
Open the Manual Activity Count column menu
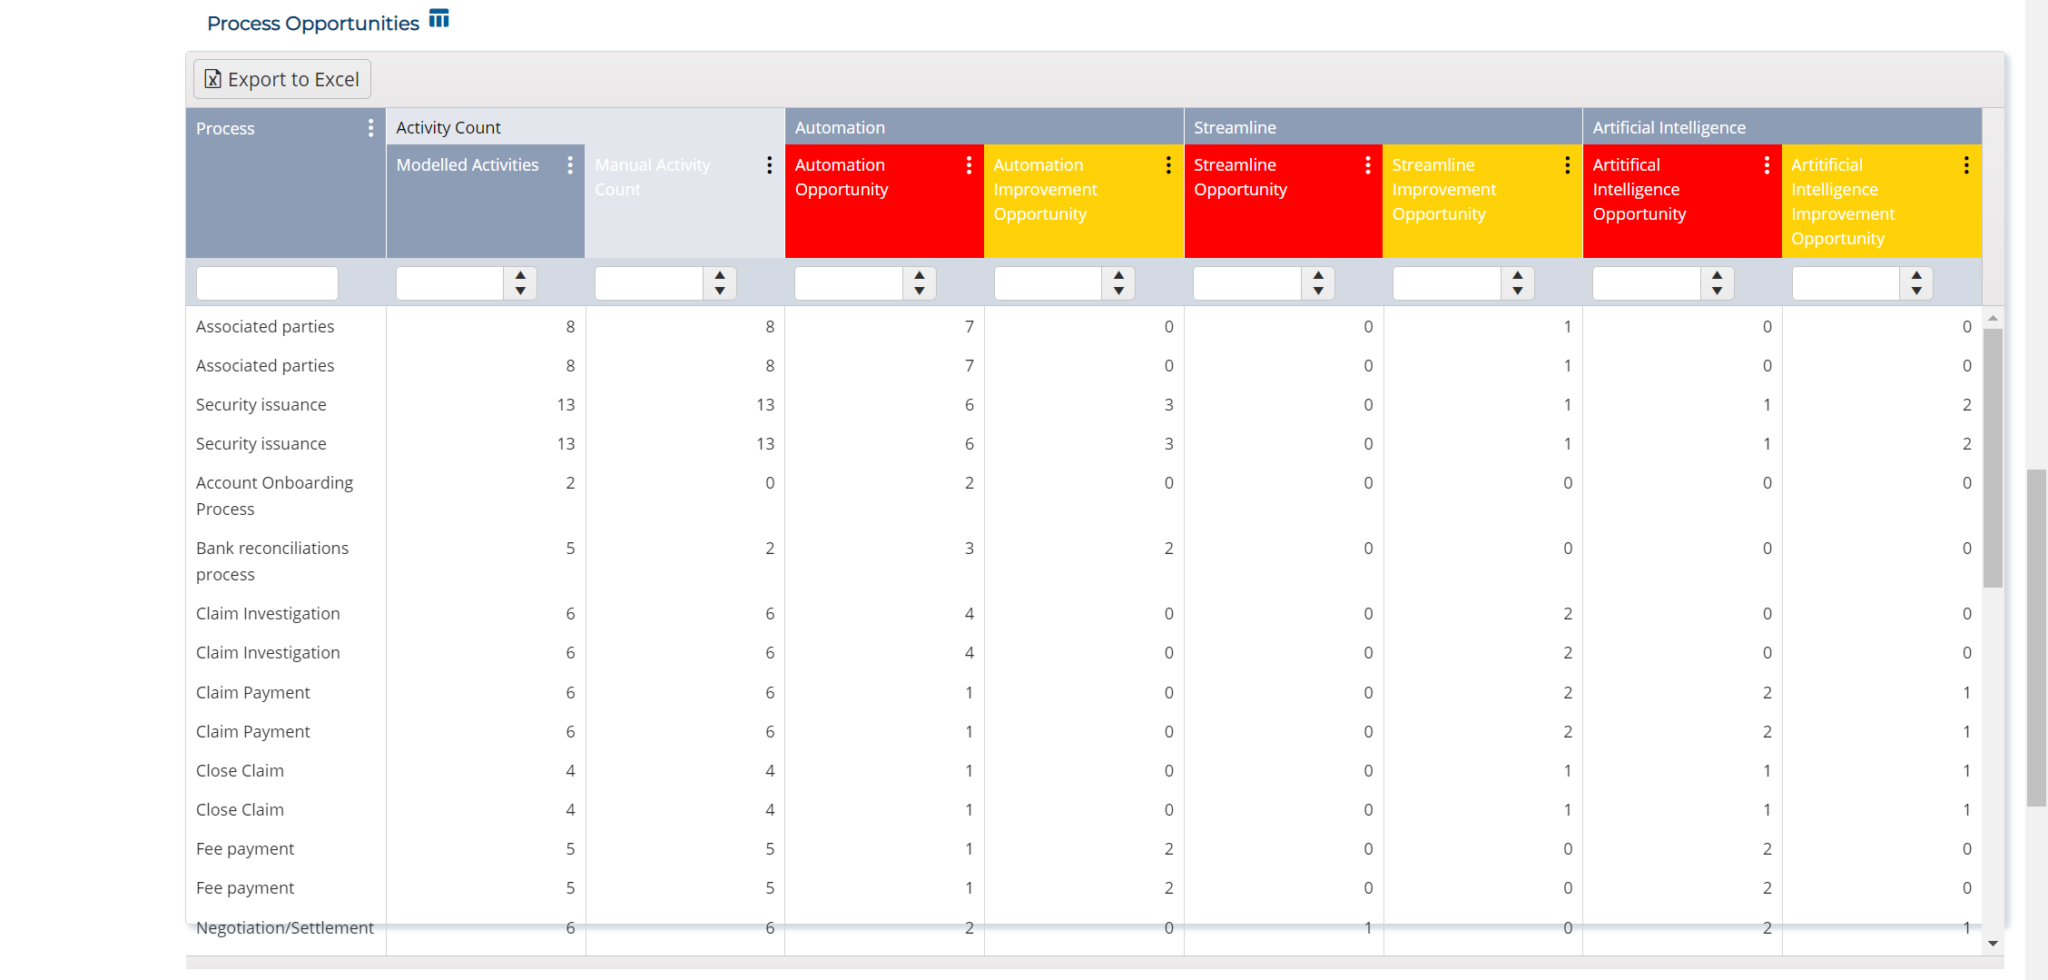(x=769, y=165)
